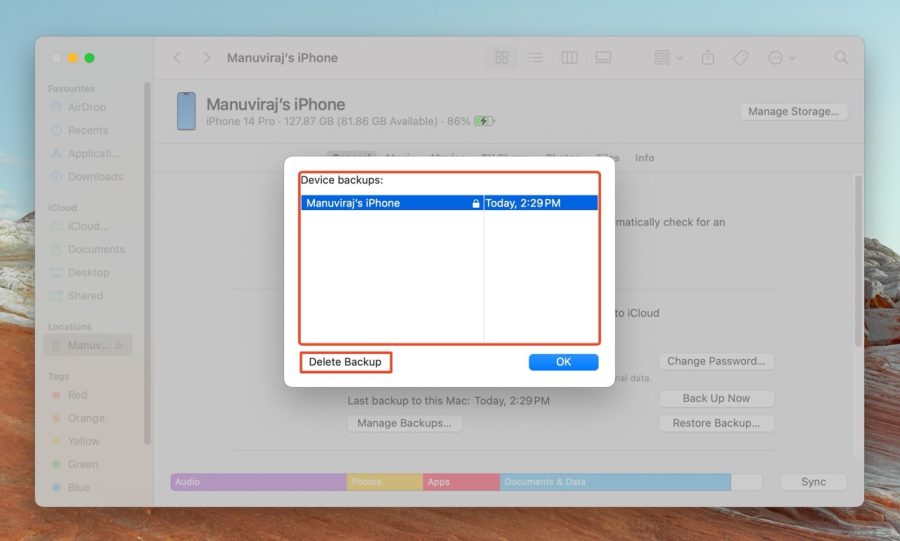Select the Orange tag in sidebar
900x541 pixels.
pos(78,418)
